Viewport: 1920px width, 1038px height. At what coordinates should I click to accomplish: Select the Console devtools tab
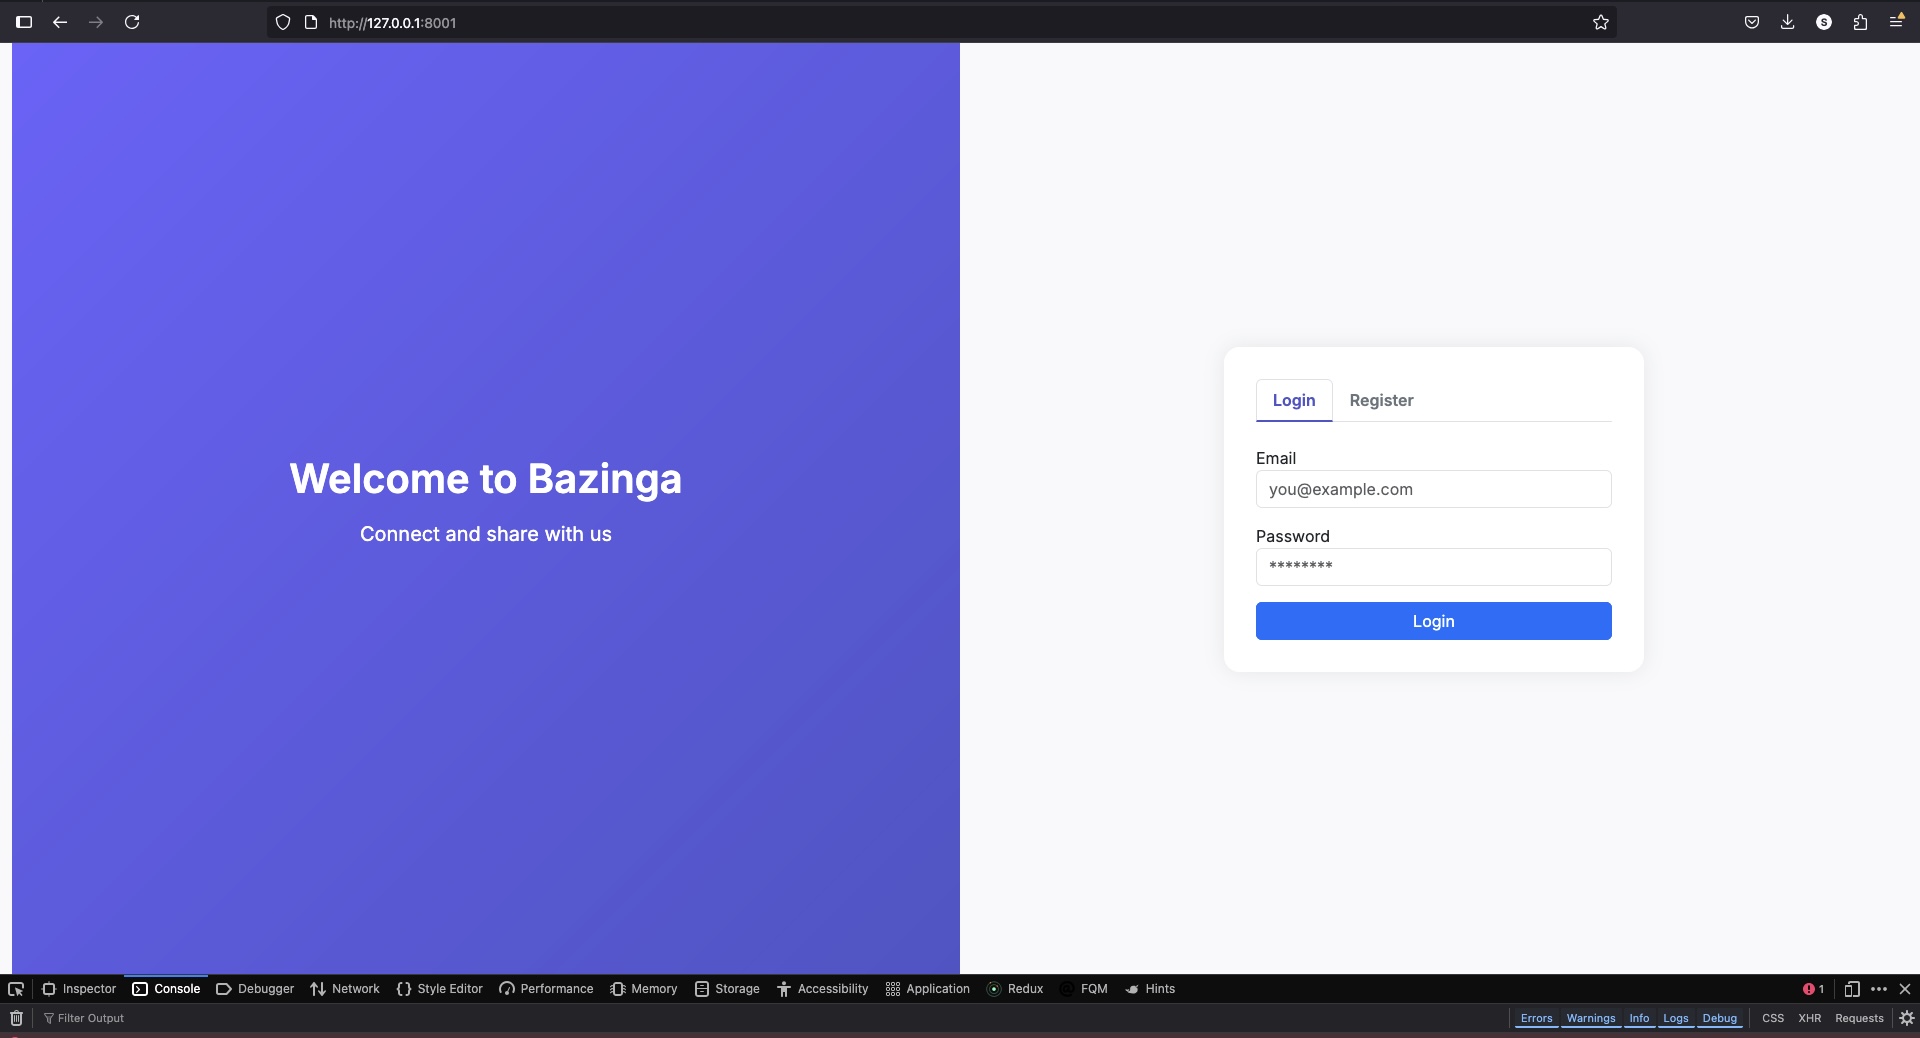(x=166, y=989)
